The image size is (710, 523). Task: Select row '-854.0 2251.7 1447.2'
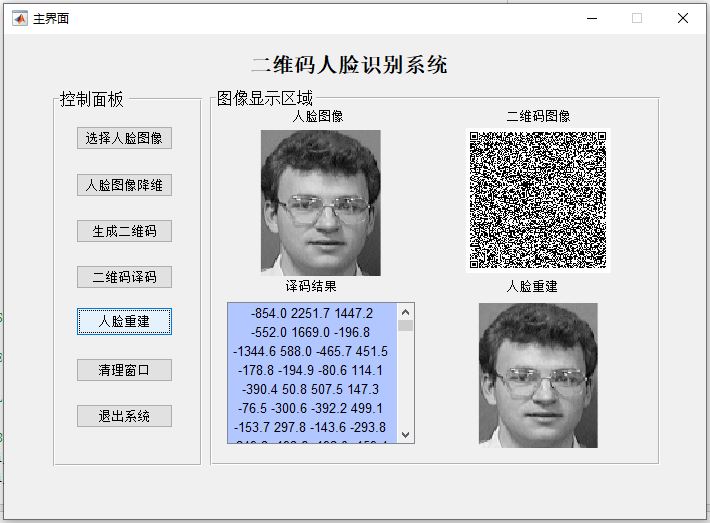[x=312, y=313]
